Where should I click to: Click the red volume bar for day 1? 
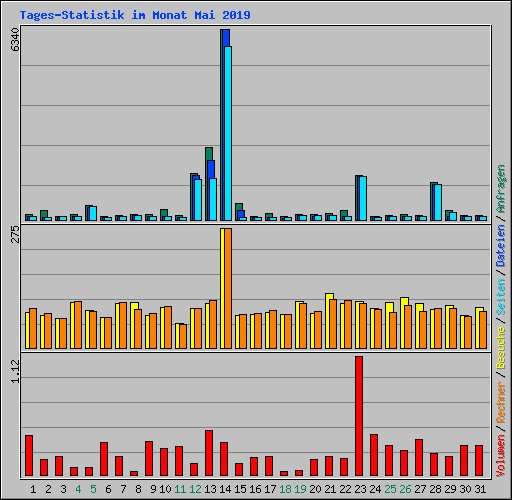point(29,455)
